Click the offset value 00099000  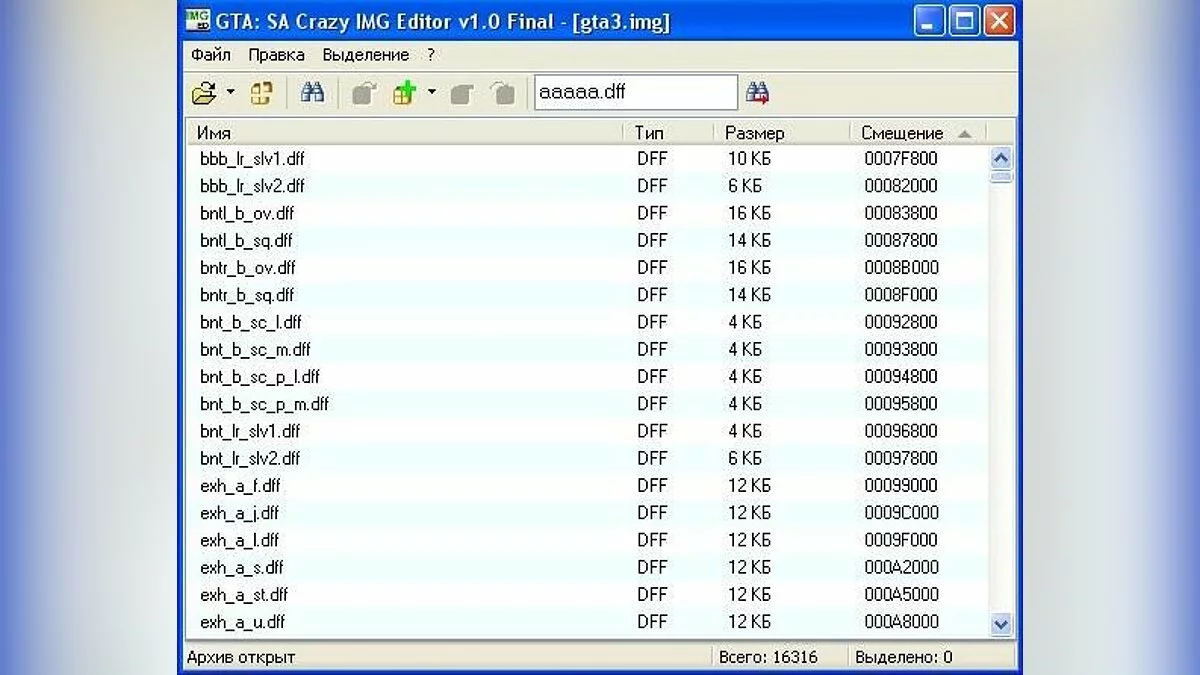(x=901, y=486)
